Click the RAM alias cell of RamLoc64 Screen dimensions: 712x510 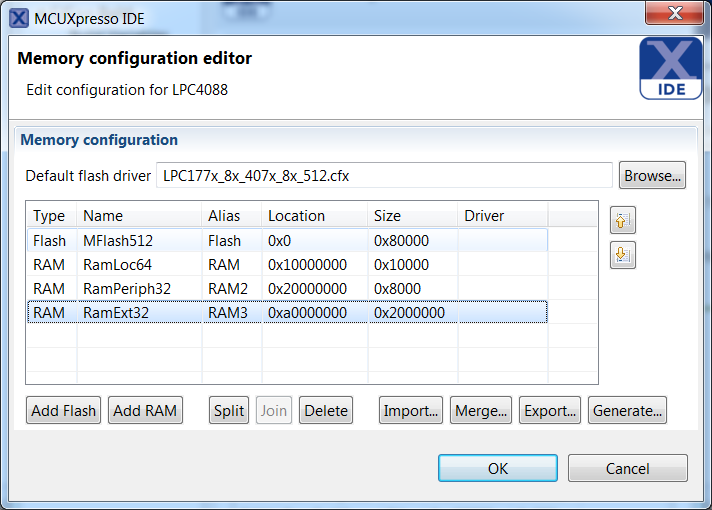click(232, 264)
